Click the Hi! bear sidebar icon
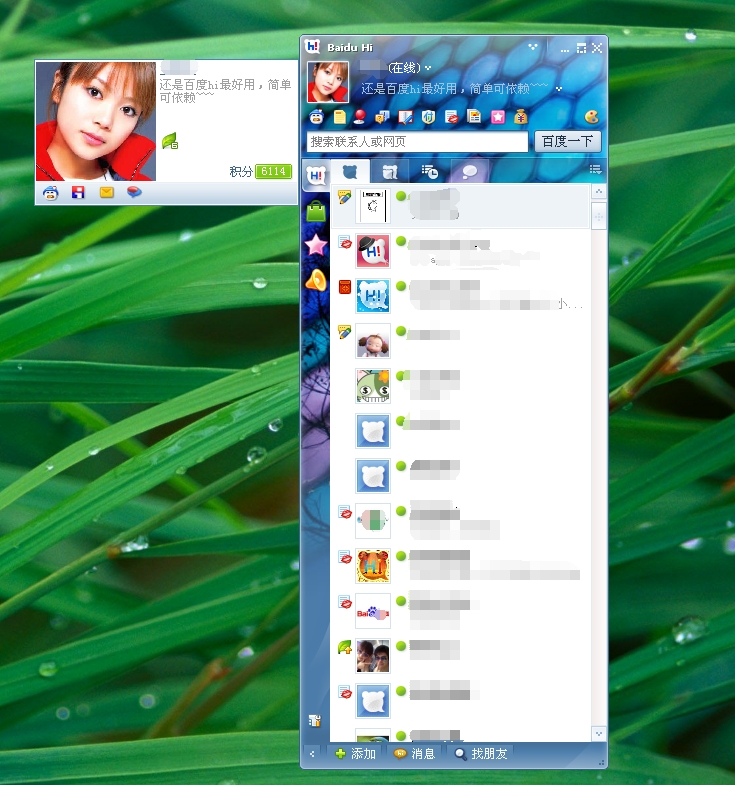The width and height of the screenshot is (735, 785). [316, 176]
